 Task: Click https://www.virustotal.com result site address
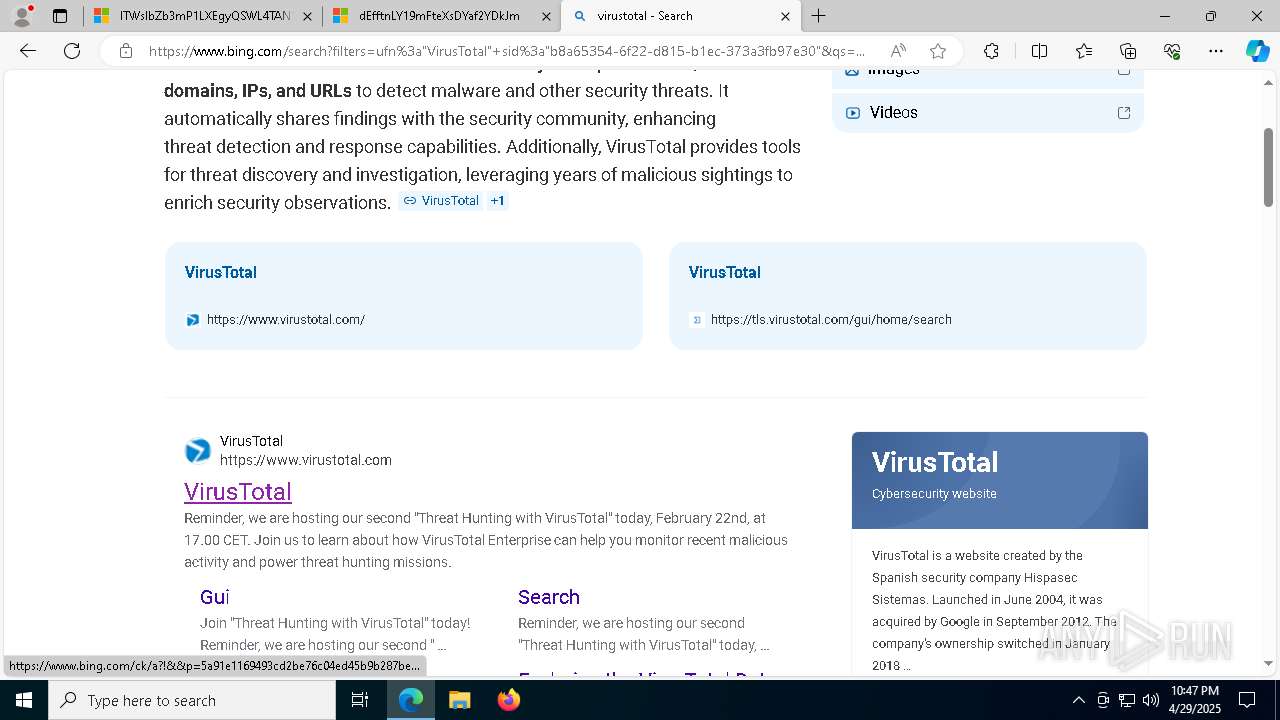[x=306, y=461]
